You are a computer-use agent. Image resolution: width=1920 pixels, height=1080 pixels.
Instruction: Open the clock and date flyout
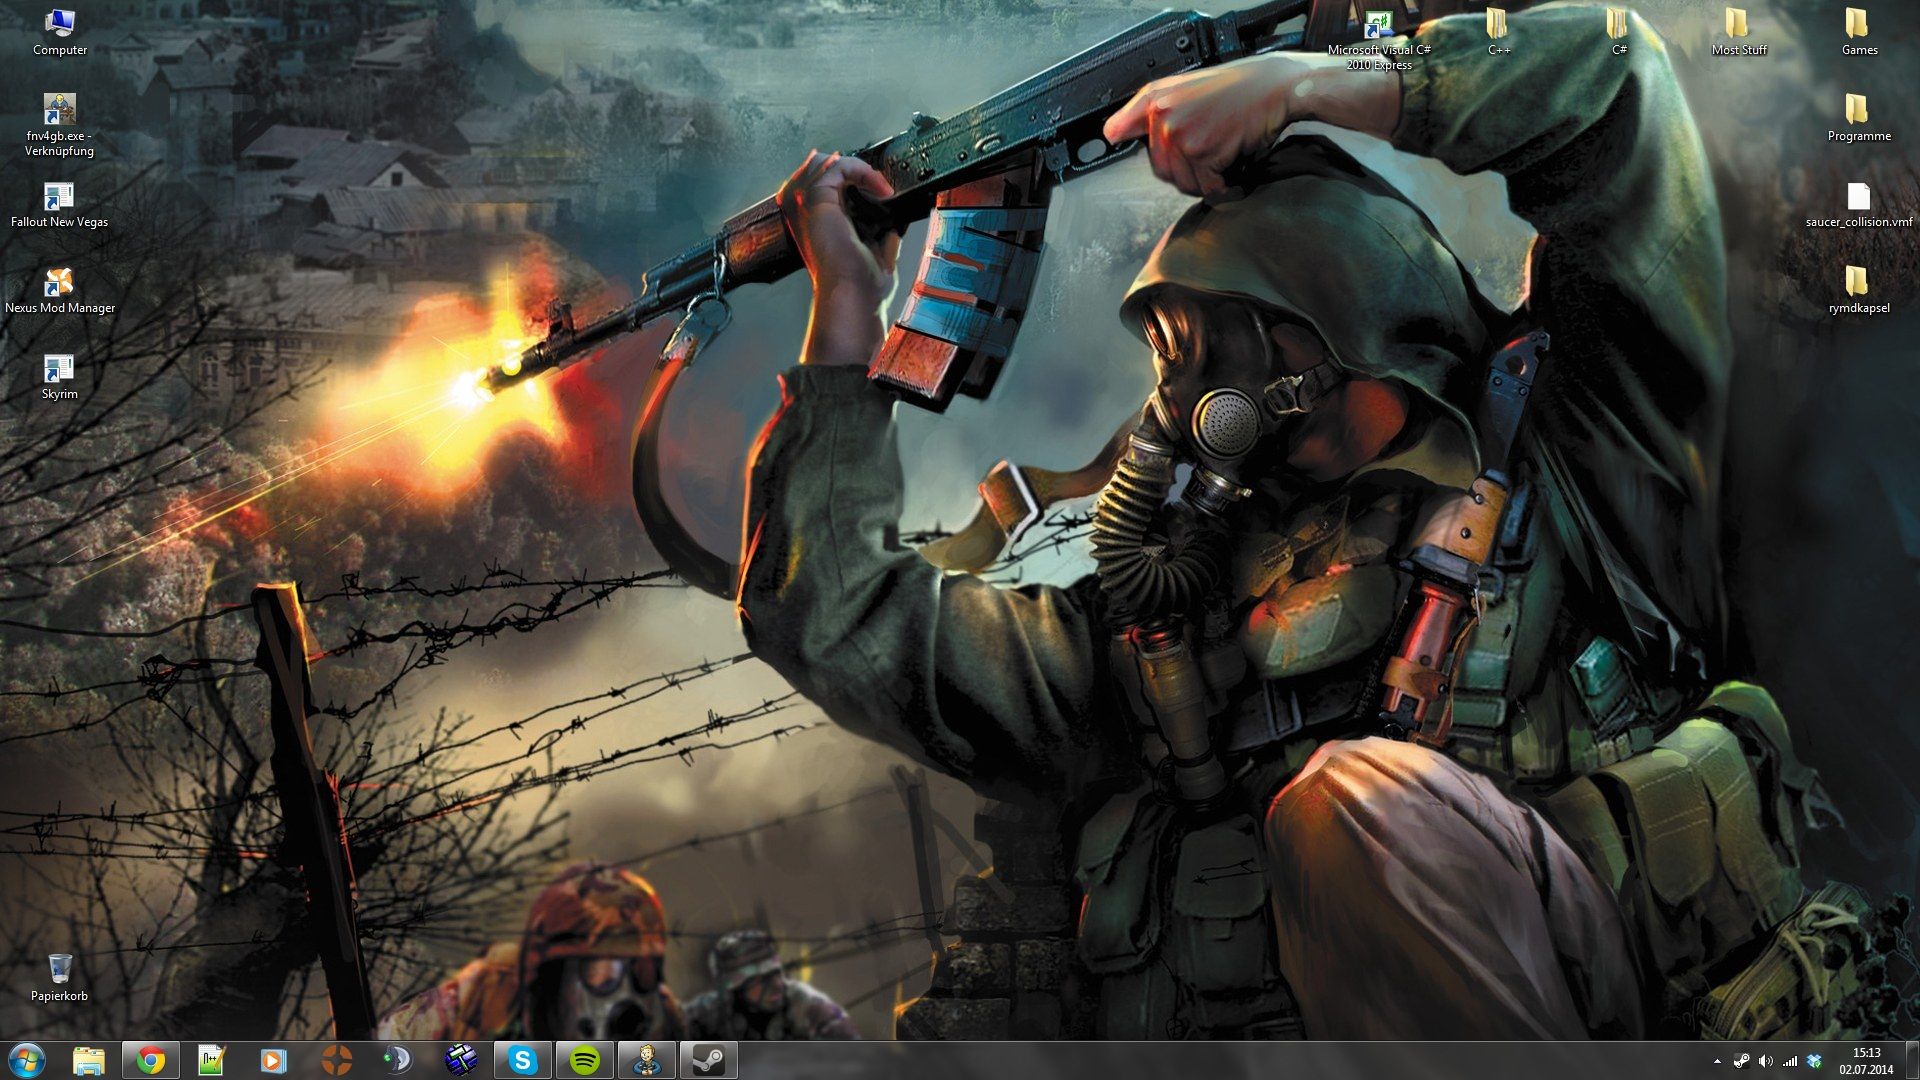click(1865, 1061)
